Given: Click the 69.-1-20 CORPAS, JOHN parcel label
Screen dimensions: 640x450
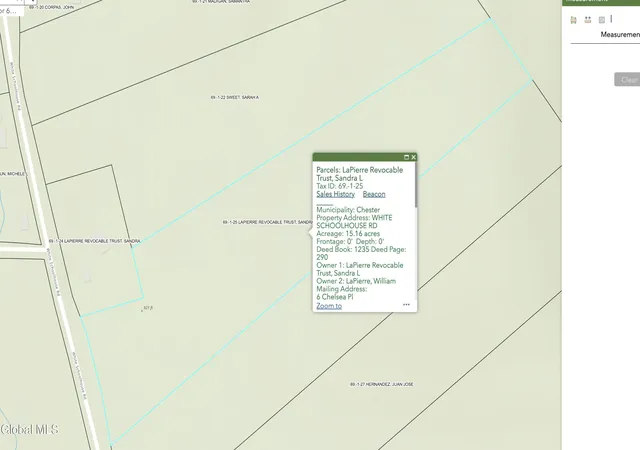Looking at the screenshot, I should (x=51, y=7).
